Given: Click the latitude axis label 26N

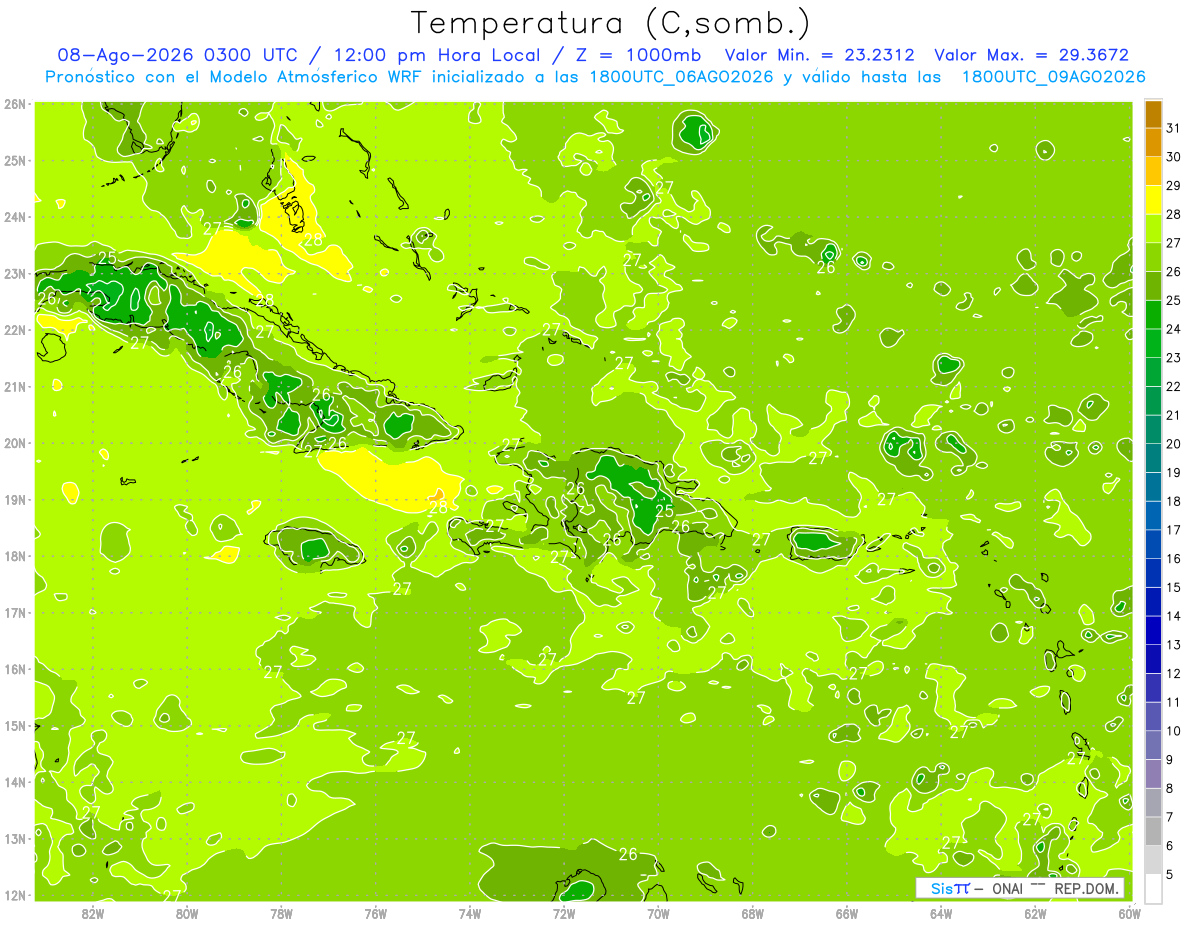Looking at the screenshot, I should pyautogui.click(x=15, y=104).
